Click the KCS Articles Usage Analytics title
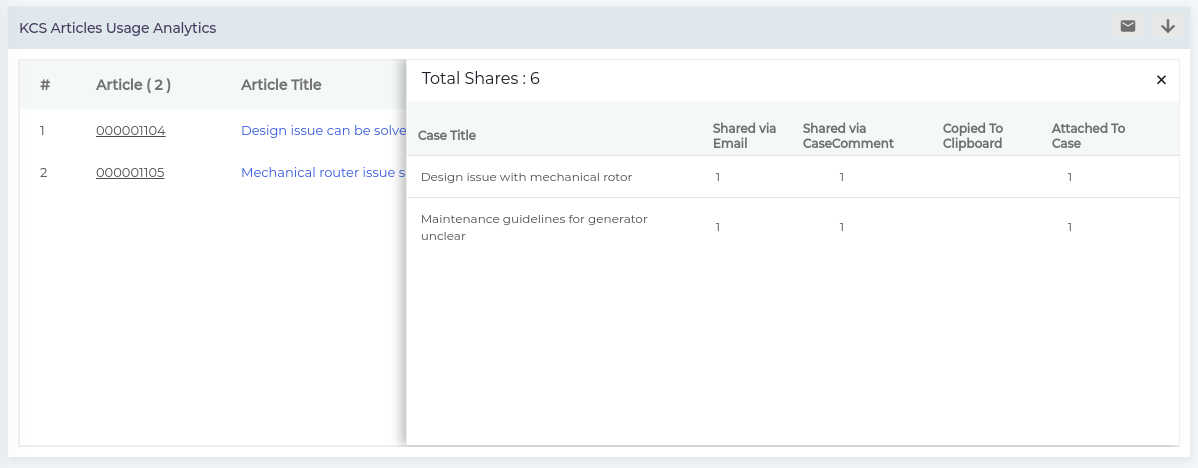 click(x=118, y=28)
